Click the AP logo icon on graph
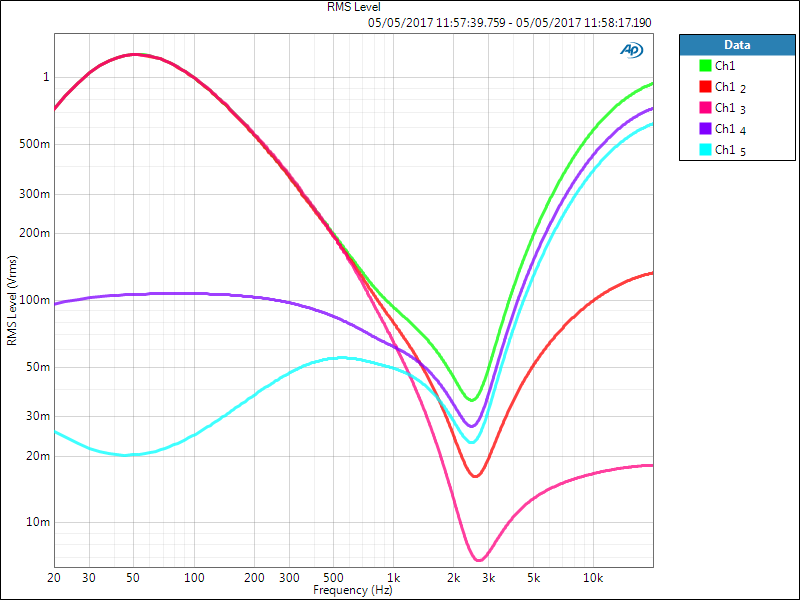 point(632,49)
